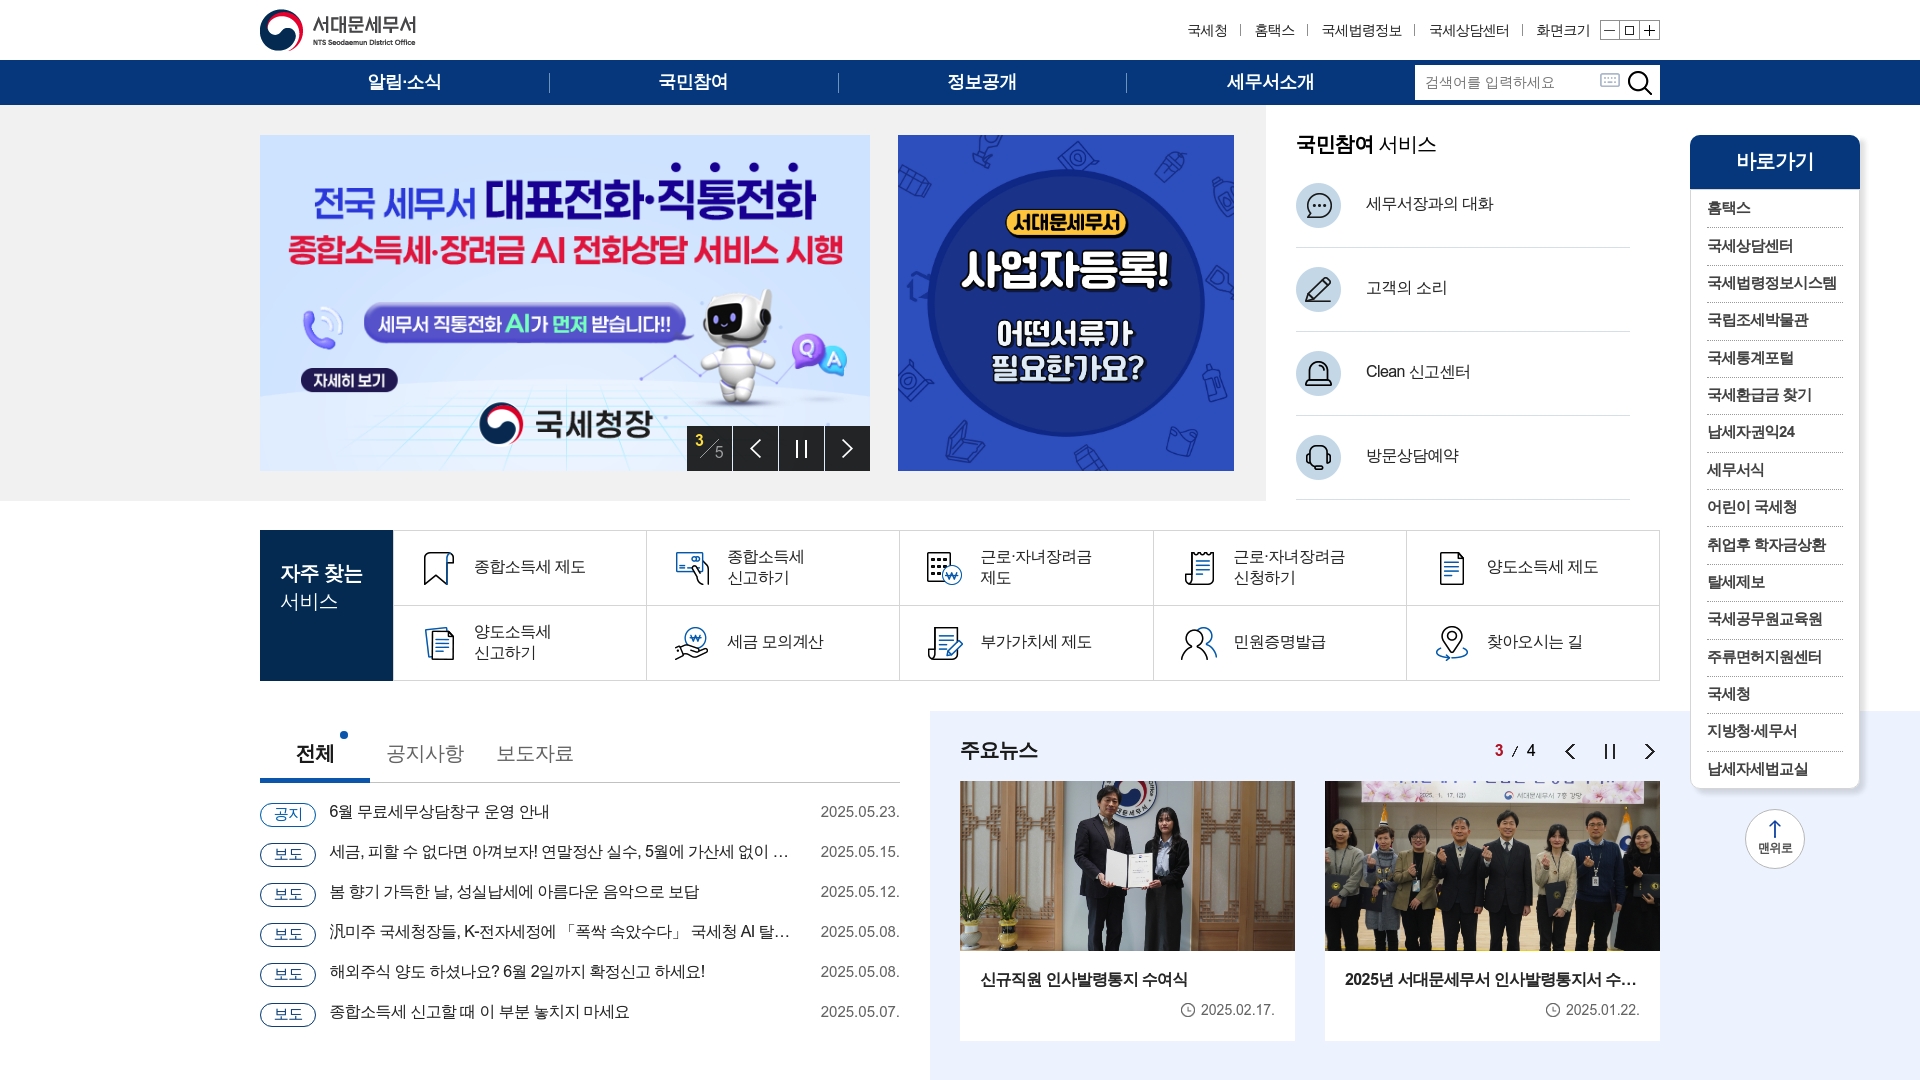Click the 양도소득세 신고하기 document icon
This screenshot has height=1080, width=1920.
tap(438, 643)
